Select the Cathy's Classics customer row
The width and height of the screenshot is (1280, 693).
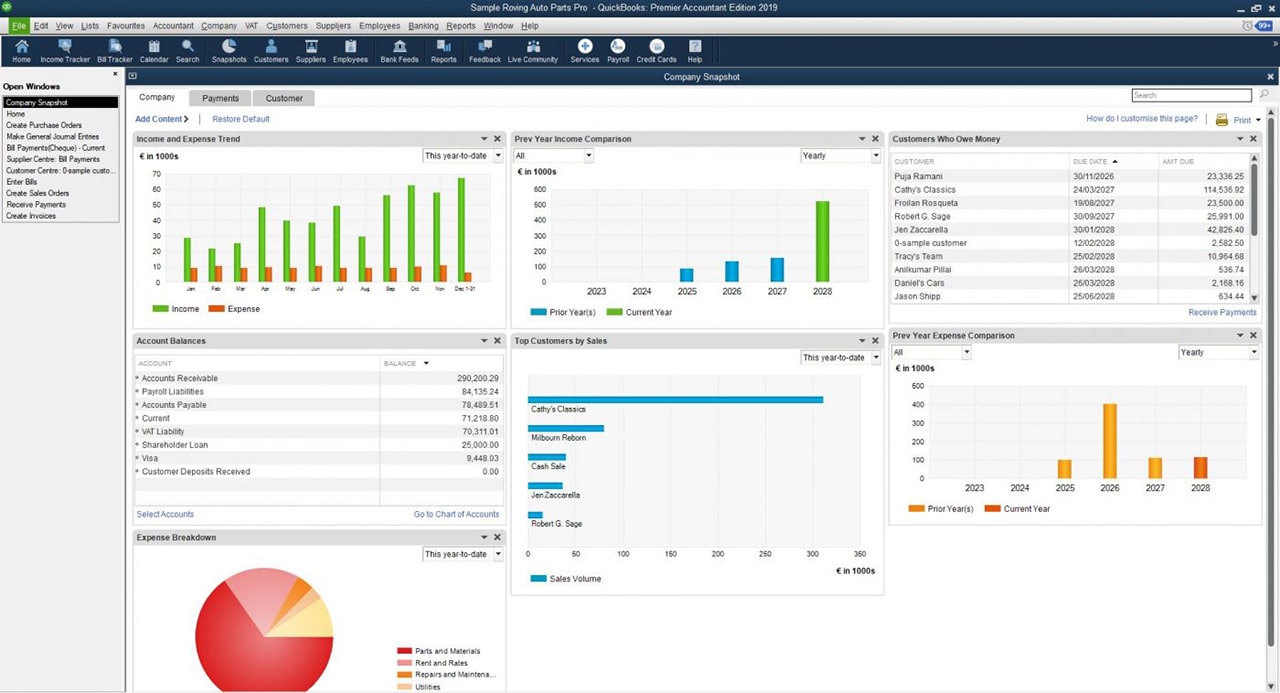[1069, 190]
